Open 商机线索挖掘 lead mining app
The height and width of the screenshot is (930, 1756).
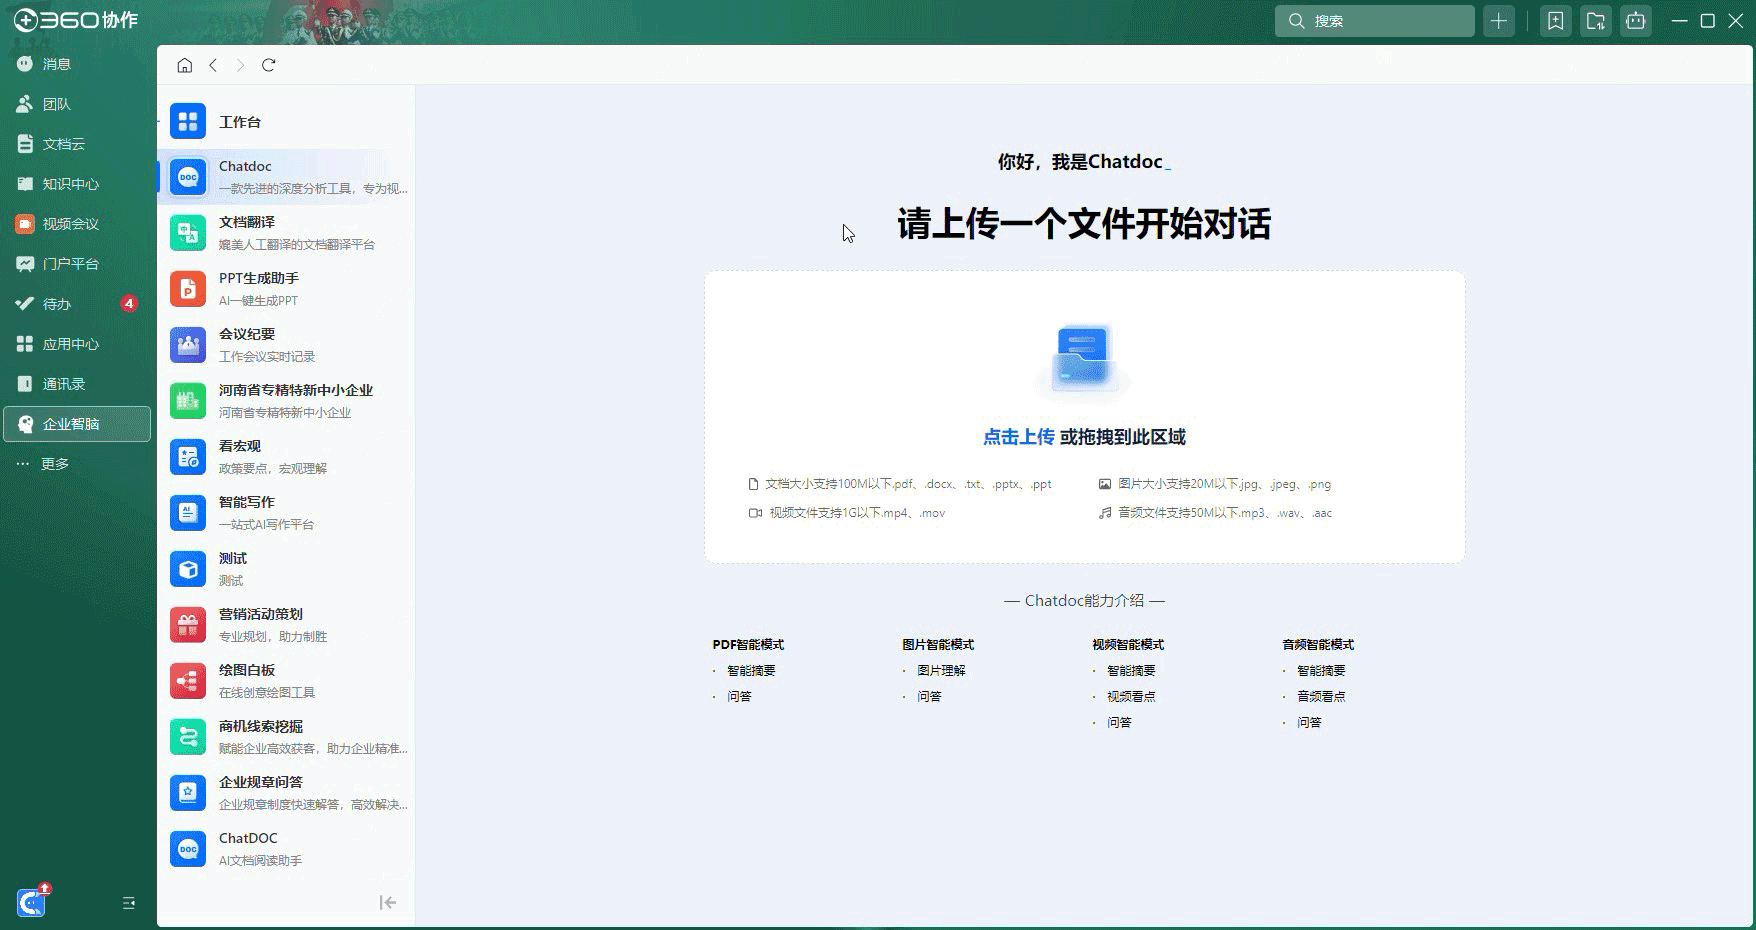coord(286,737)
